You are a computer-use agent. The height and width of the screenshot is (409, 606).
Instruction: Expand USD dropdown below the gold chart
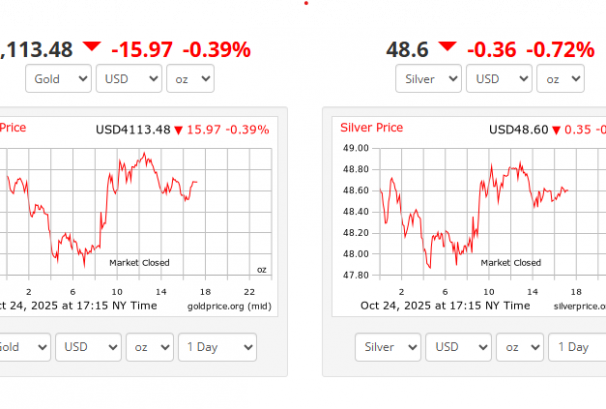pyautogui.click(x=88, y=347)
